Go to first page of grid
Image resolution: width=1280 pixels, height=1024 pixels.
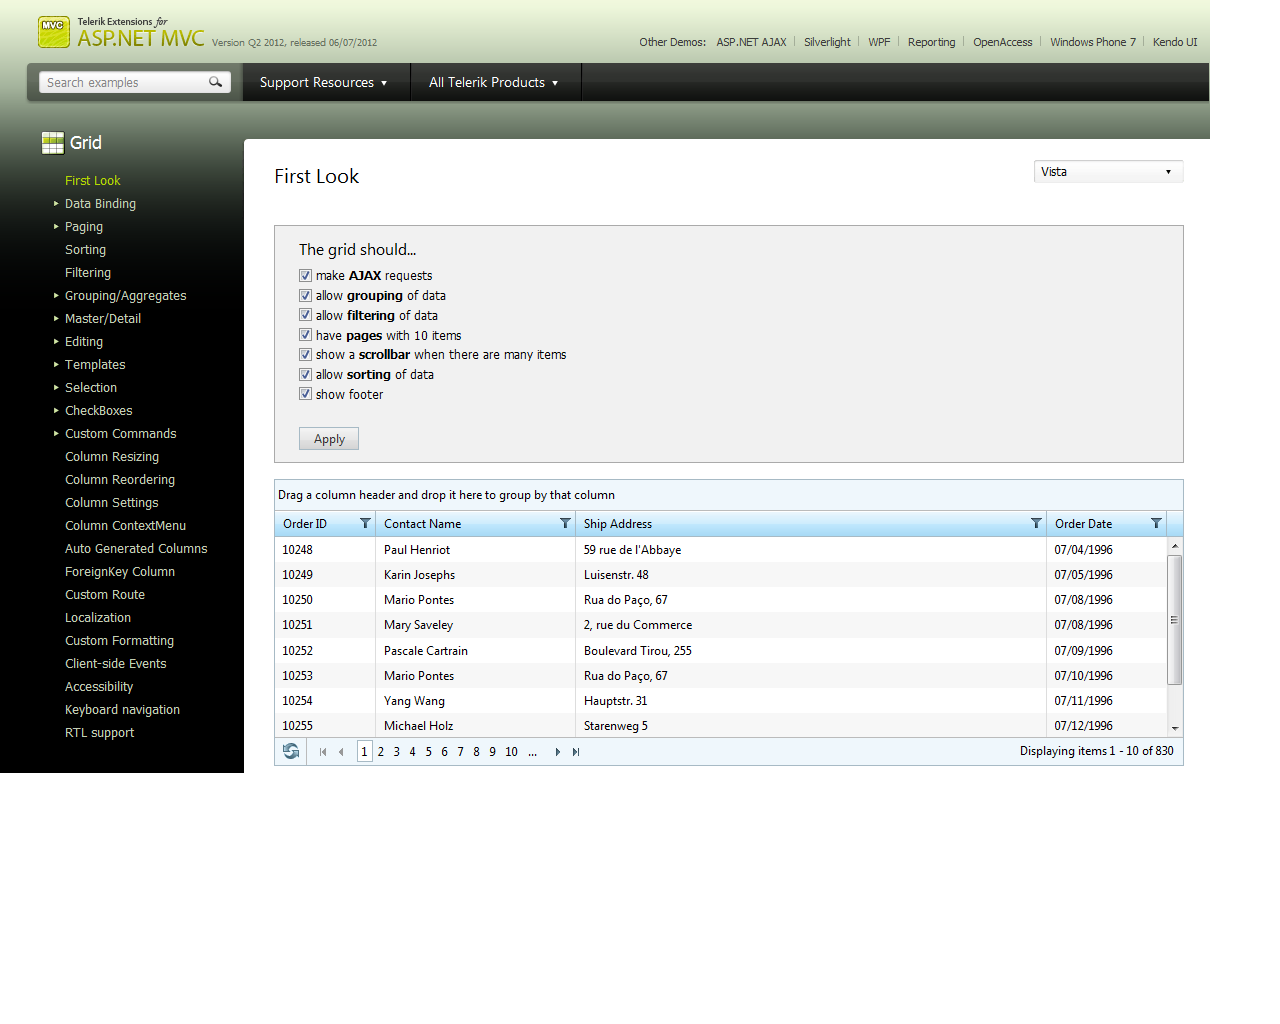tap(323, 752)
